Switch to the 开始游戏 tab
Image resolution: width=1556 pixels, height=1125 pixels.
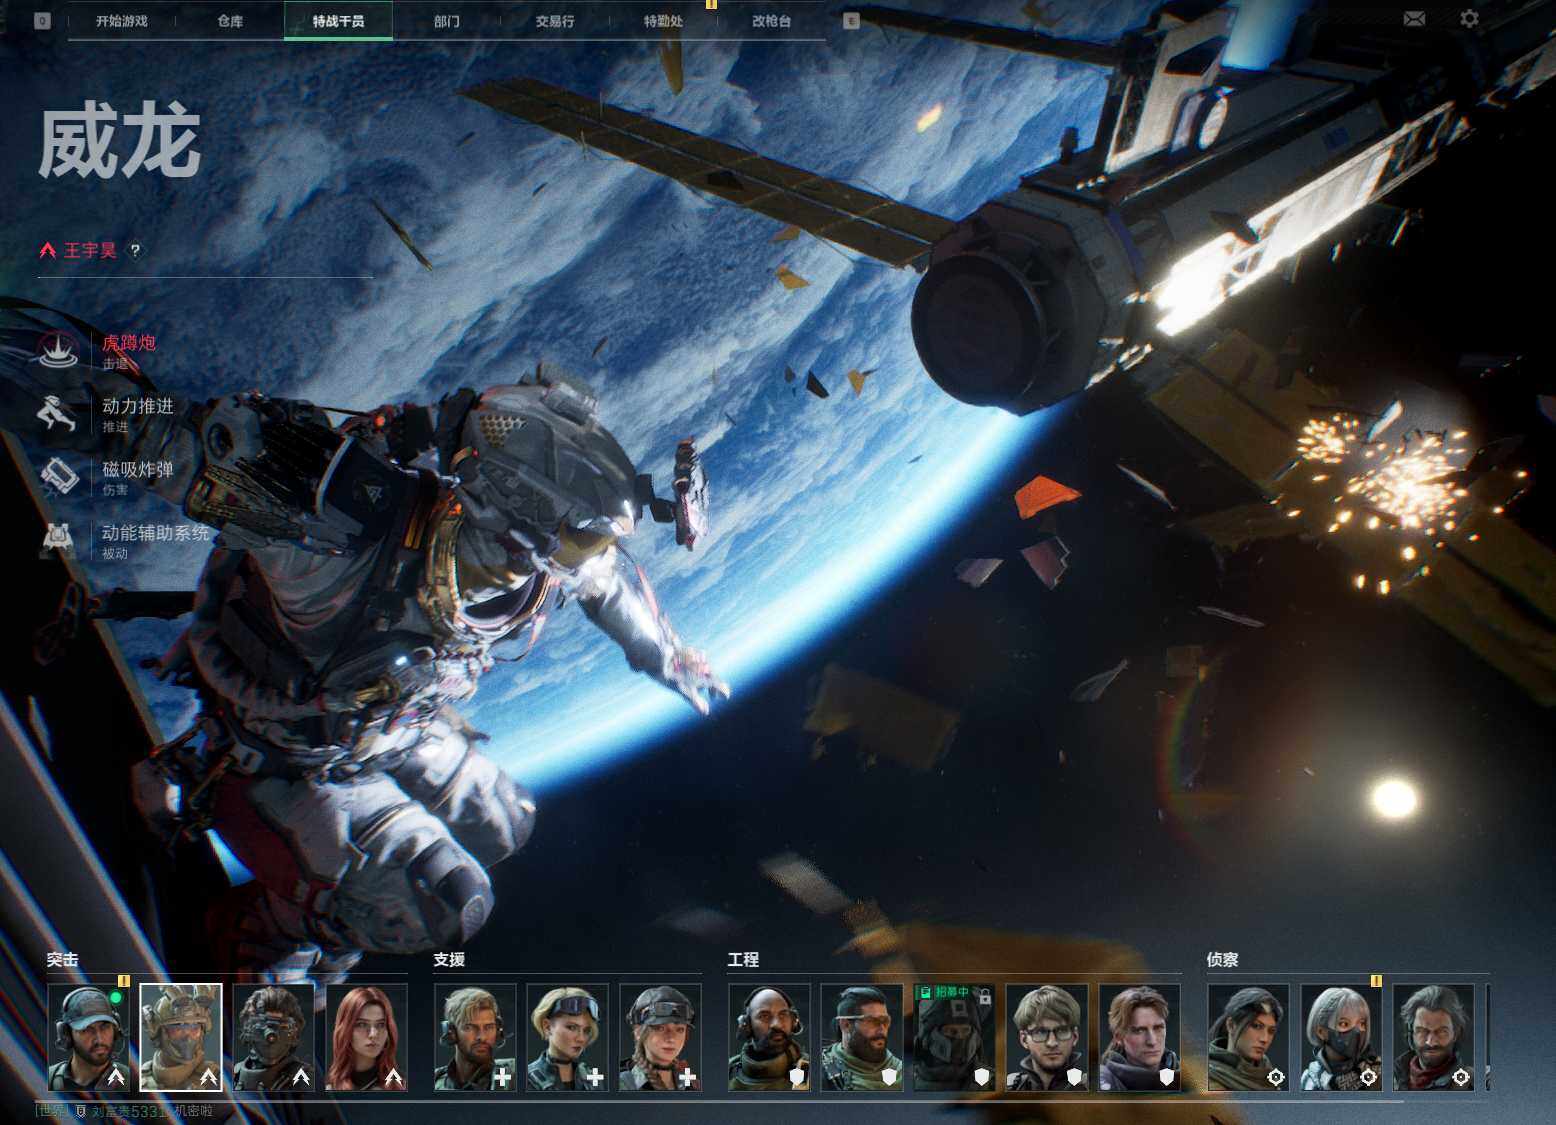[122, 21]
